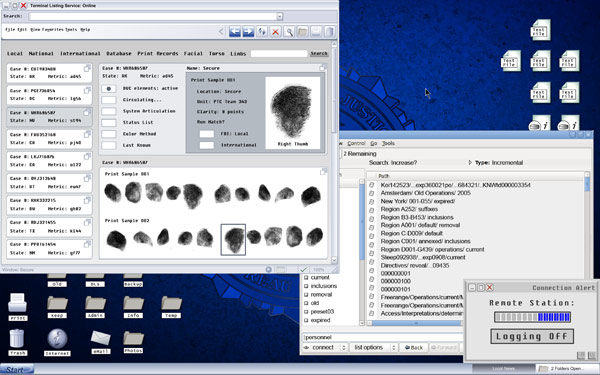Open the Control menu in the file window

[x=356, y=143]
